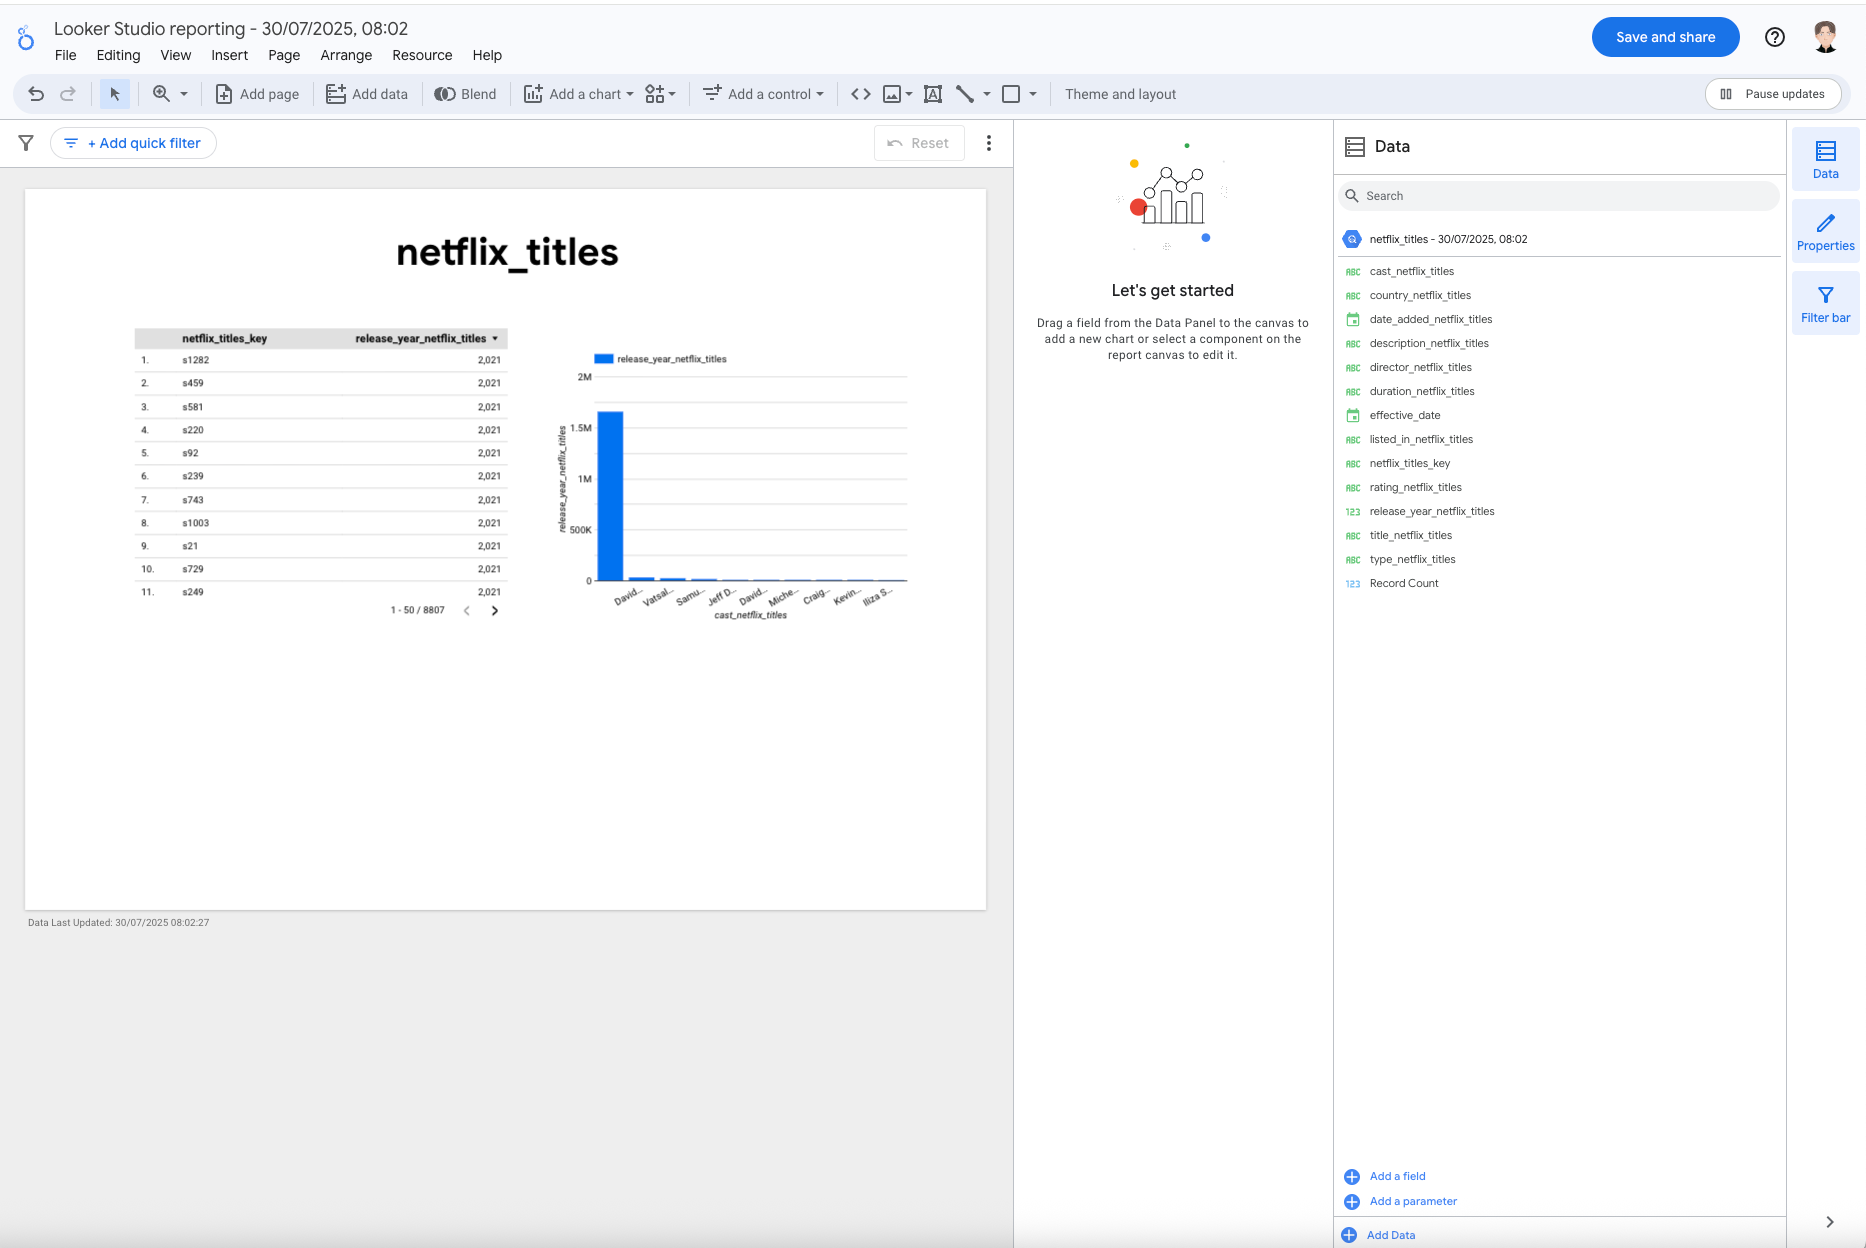Insert a URL embed element

[x=860, y=94]
